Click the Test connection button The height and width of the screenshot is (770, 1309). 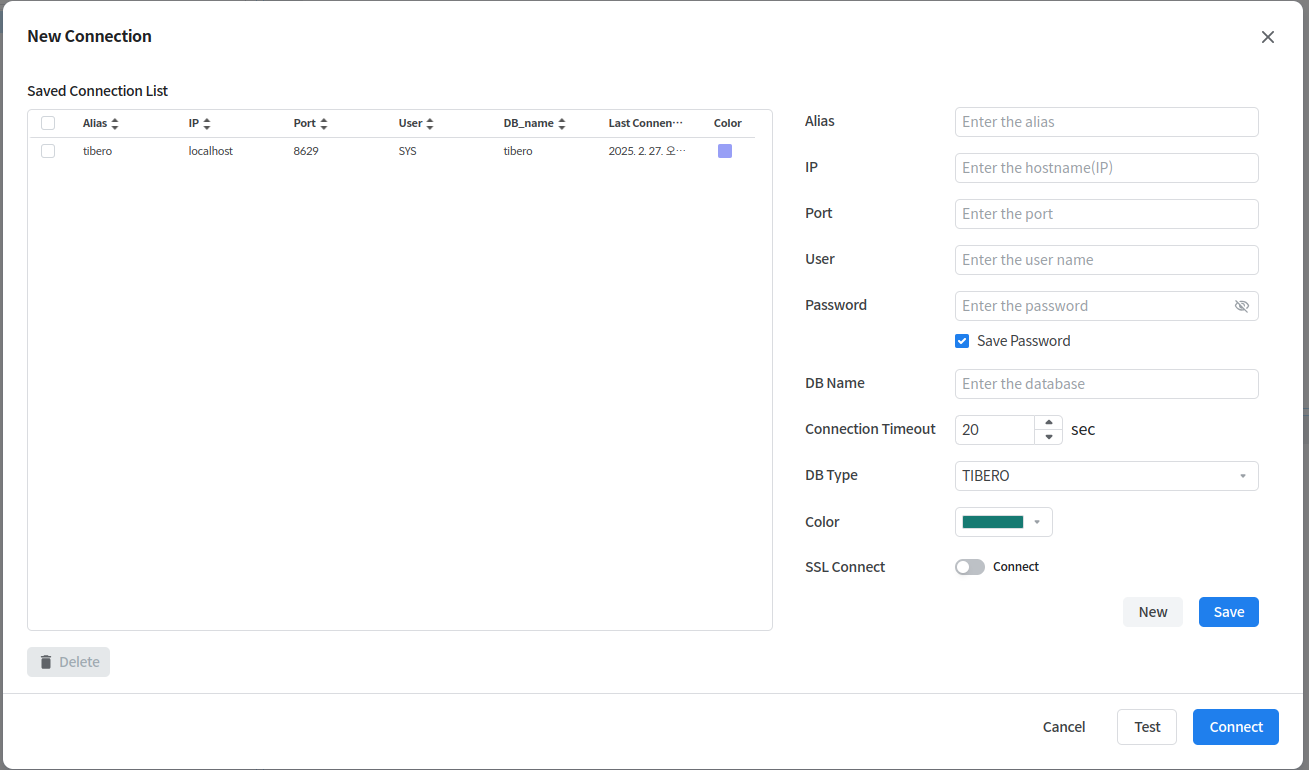pyautogui.click(x=1146, y=727)
